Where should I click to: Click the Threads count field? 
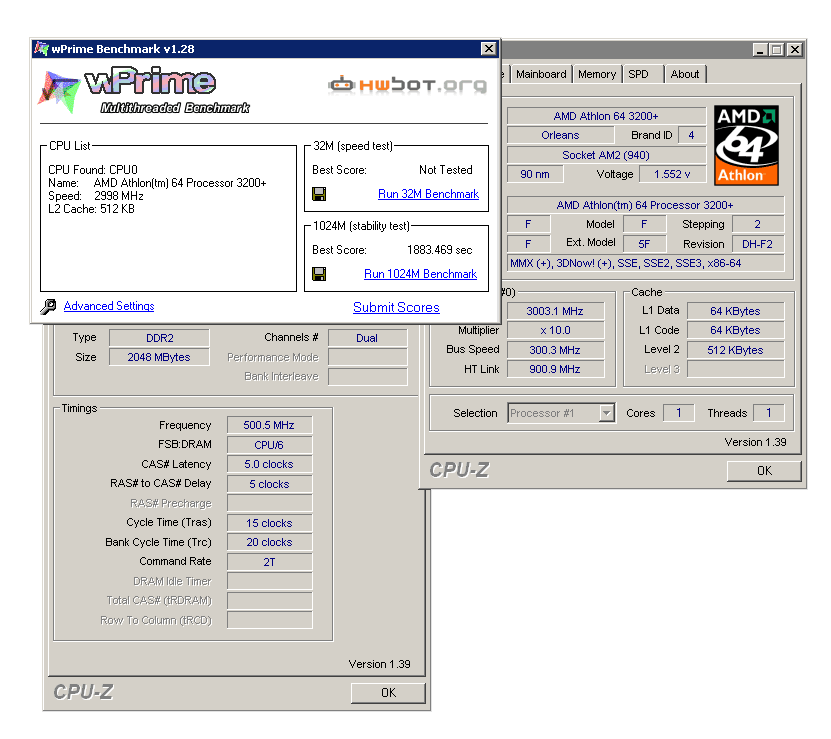click(768, 413)
